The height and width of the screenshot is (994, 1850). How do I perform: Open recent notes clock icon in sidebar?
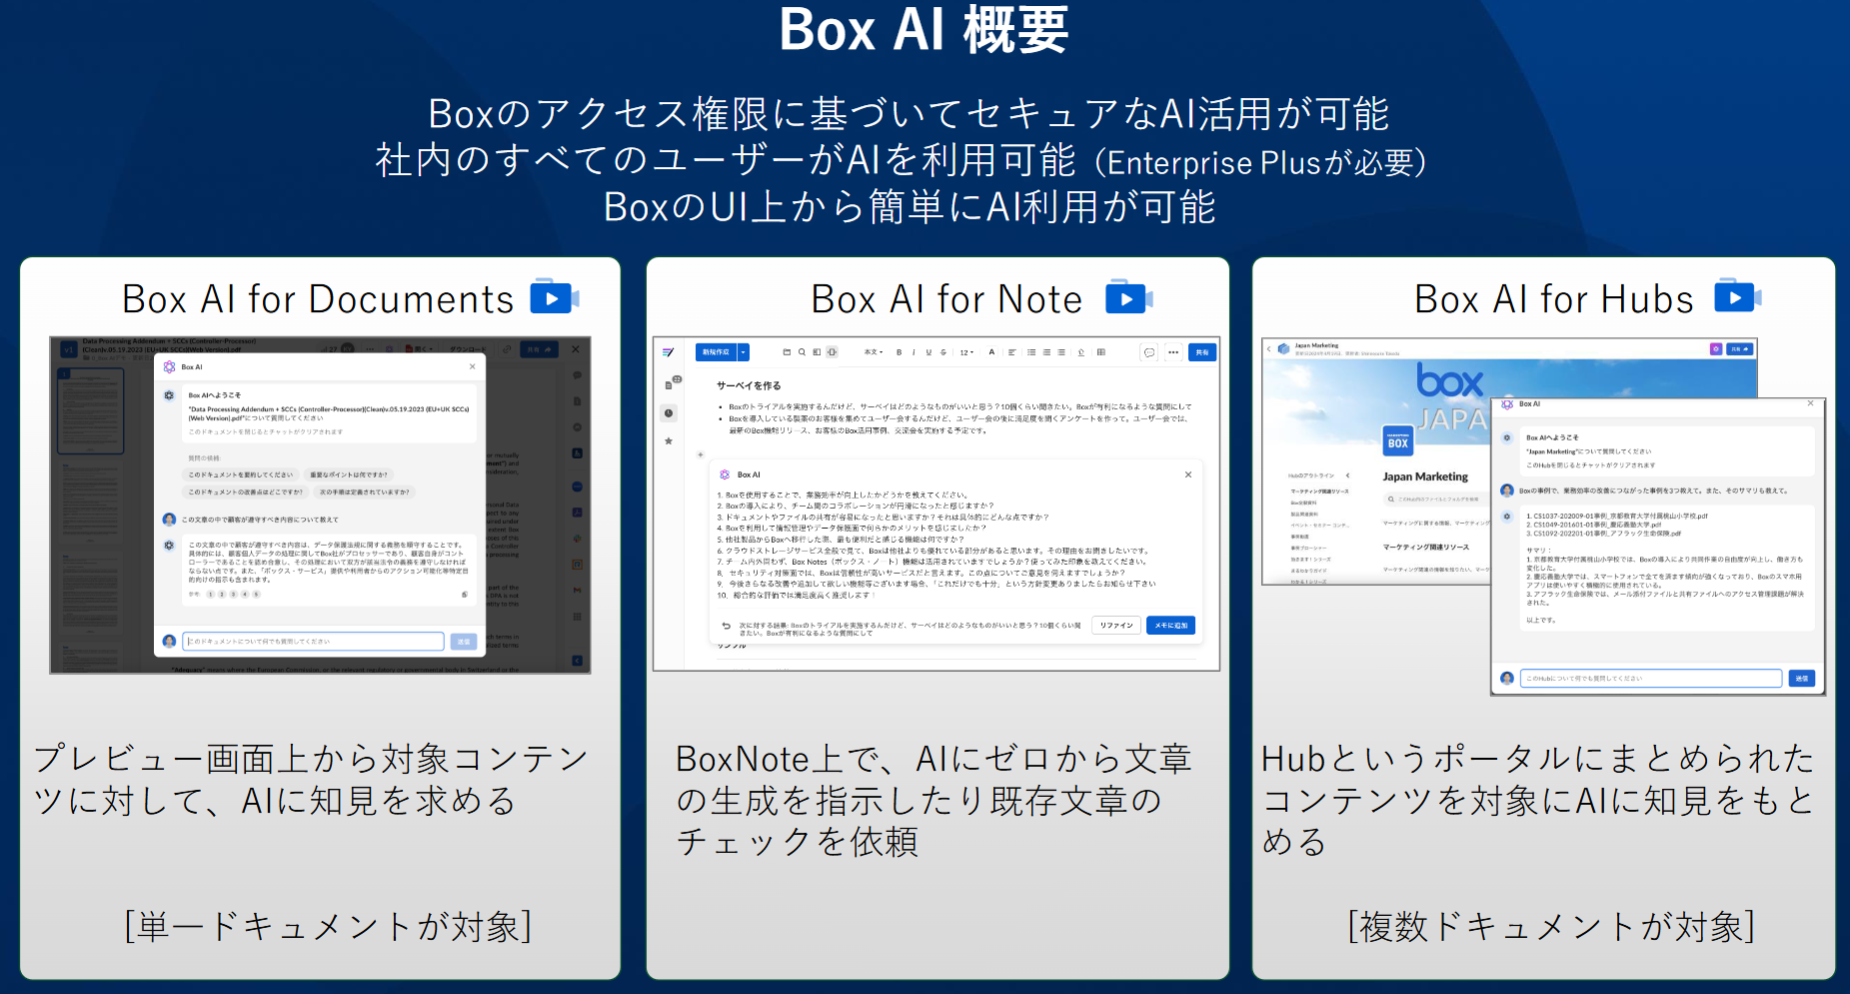(669, 413)
